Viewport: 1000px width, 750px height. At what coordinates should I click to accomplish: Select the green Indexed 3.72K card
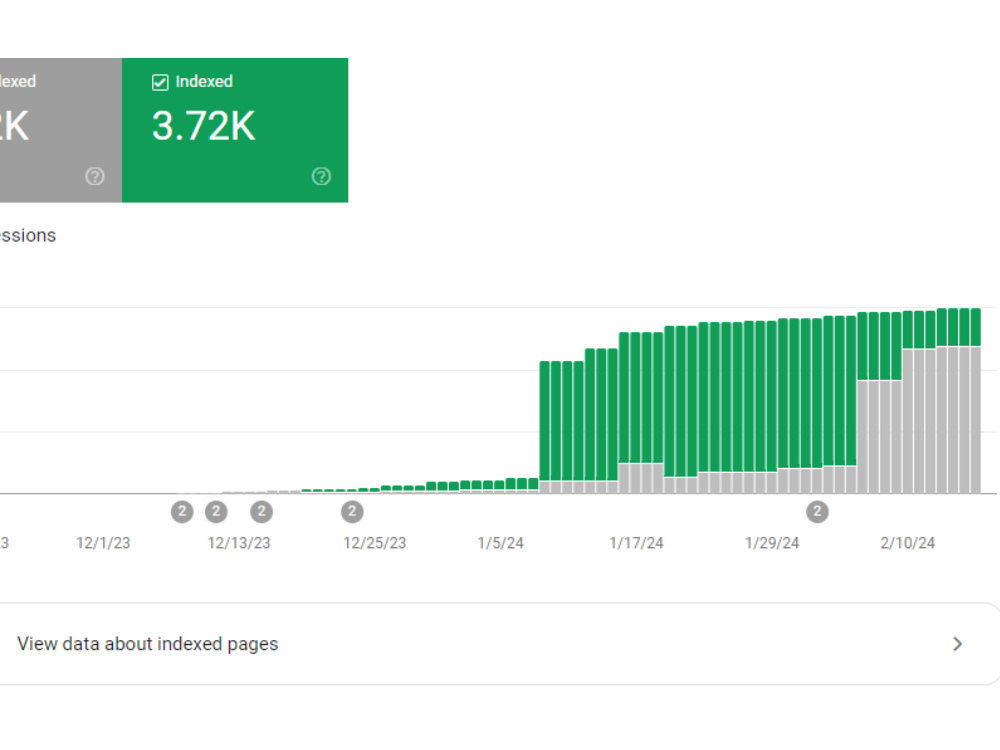pos(235,130)
